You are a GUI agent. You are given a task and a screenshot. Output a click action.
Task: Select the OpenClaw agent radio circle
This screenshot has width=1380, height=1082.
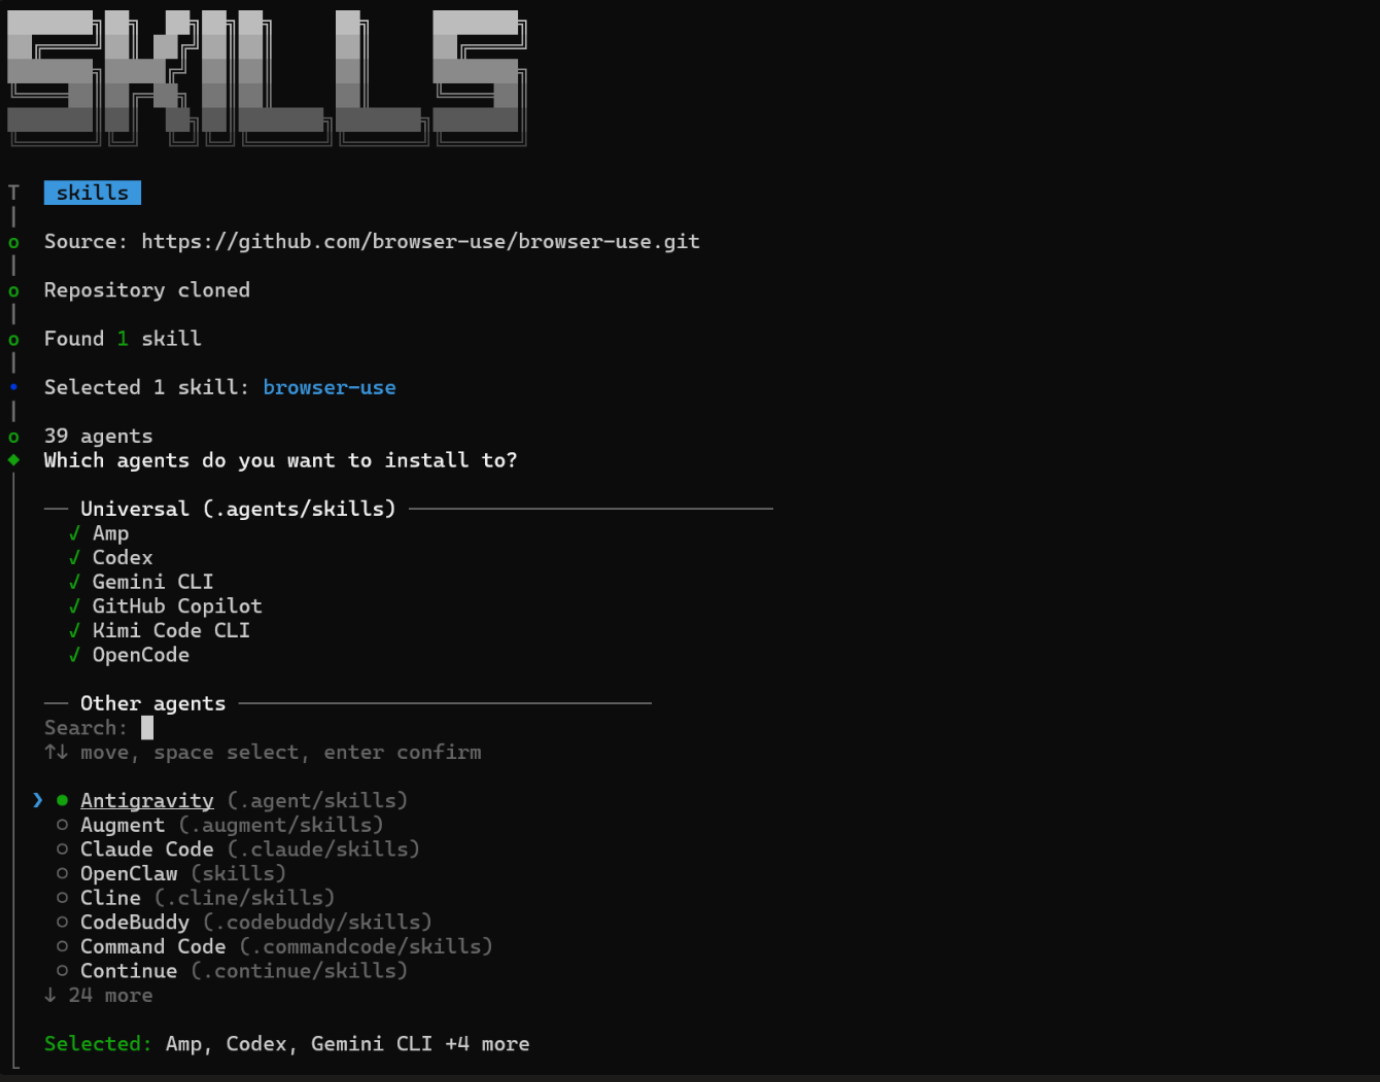tap(62, 874)
